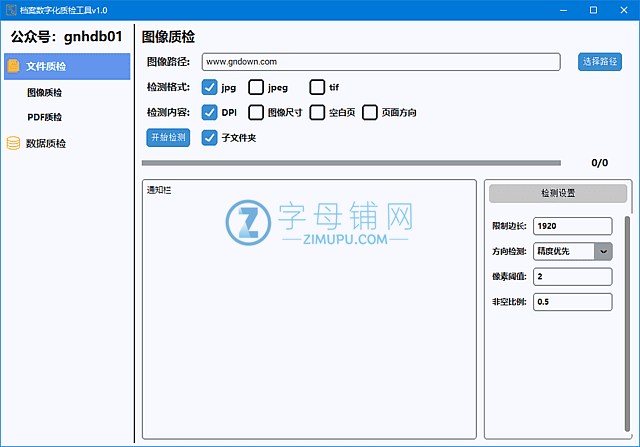Click the 选择路径 button
This screenshot has width=640, height=447.
pyautogui.click(x=600, y=62)
